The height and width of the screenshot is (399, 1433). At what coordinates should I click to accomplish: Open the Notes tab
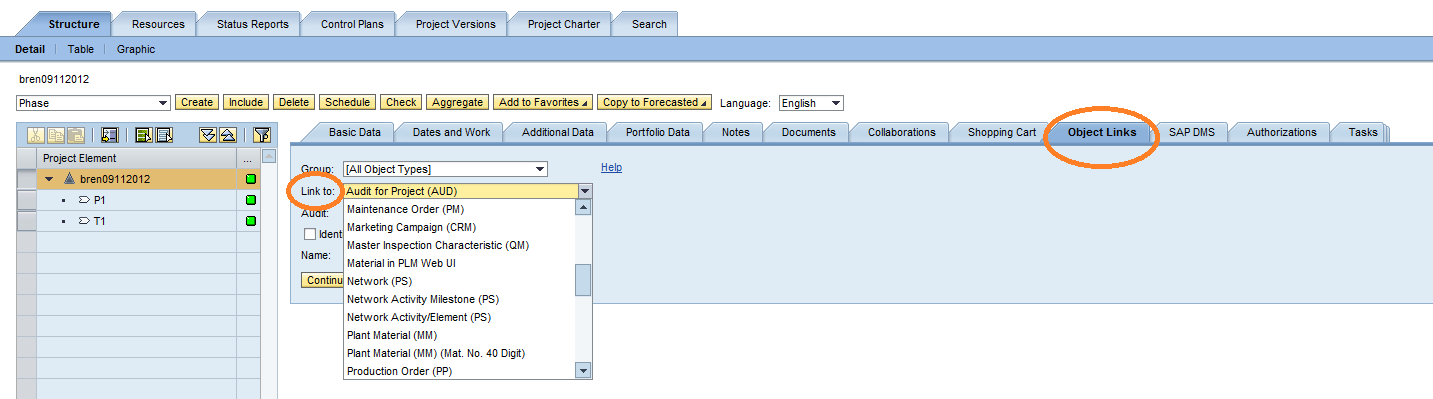[736, 132]
